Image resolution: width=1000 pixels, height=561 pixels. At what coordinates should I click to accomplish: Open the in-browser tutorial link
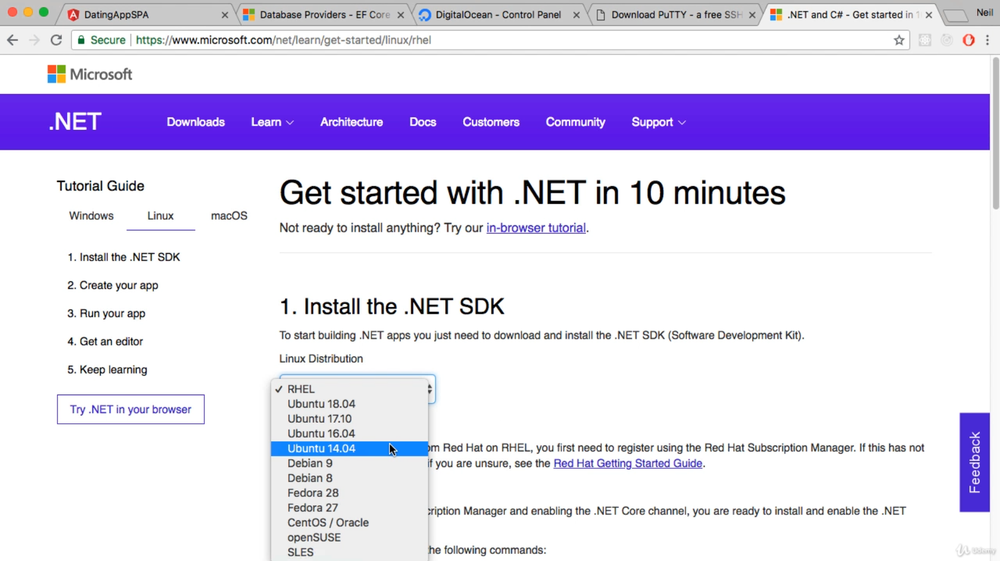point(536,228)
